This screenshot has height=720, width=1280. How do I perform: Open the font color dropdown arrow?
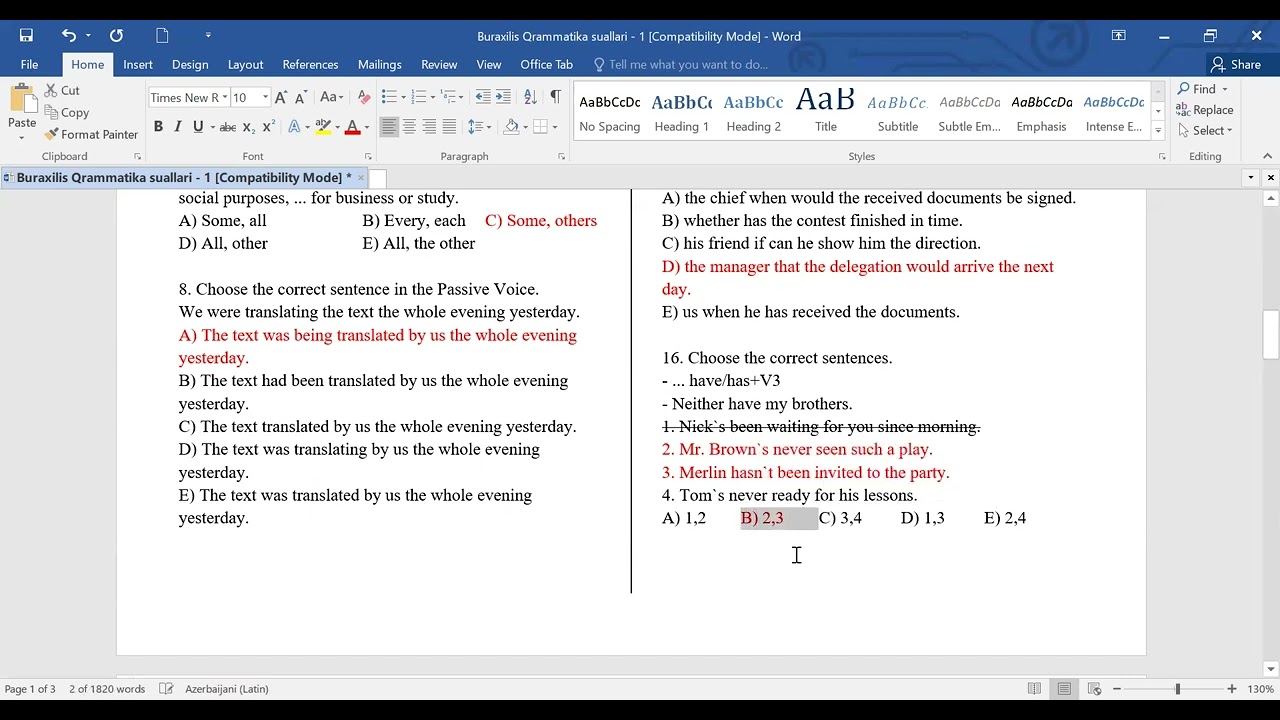[x=366, y=127]
